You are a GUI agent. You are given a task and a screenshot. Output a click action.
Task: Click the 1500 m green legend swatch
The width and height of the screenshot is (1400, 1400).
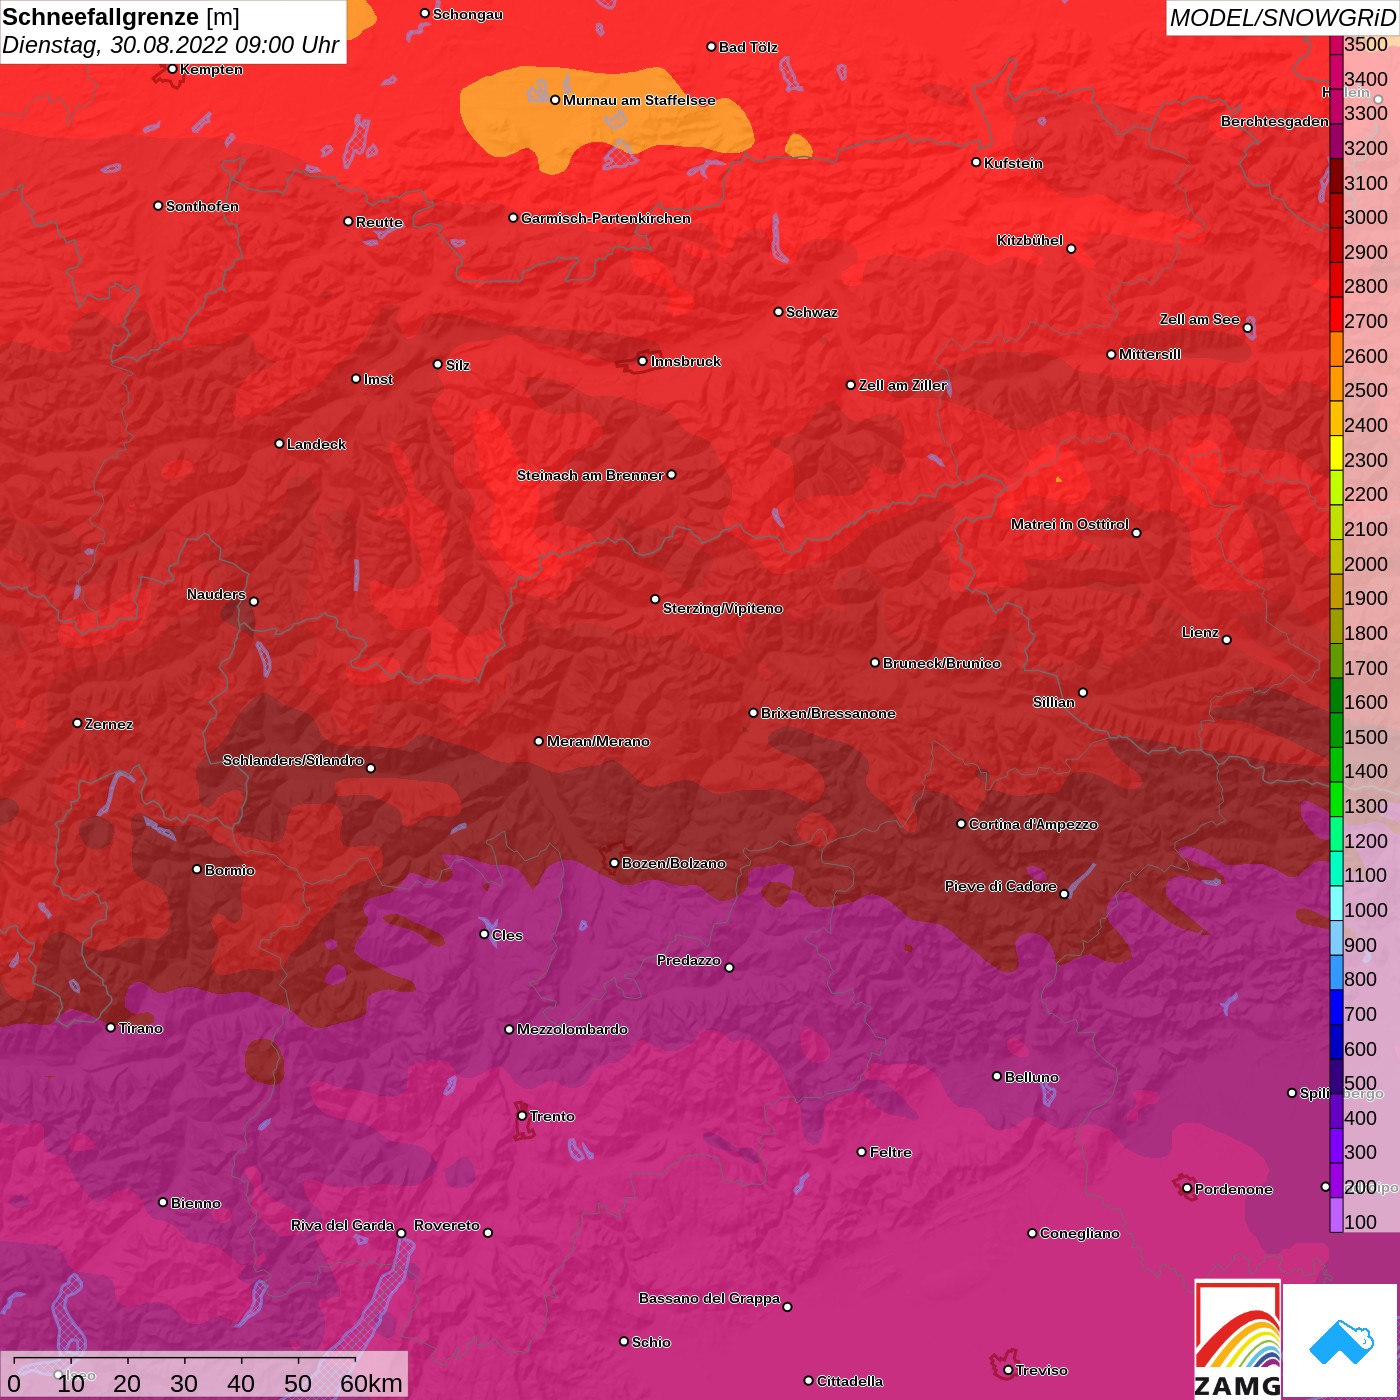click(1336, 731)
